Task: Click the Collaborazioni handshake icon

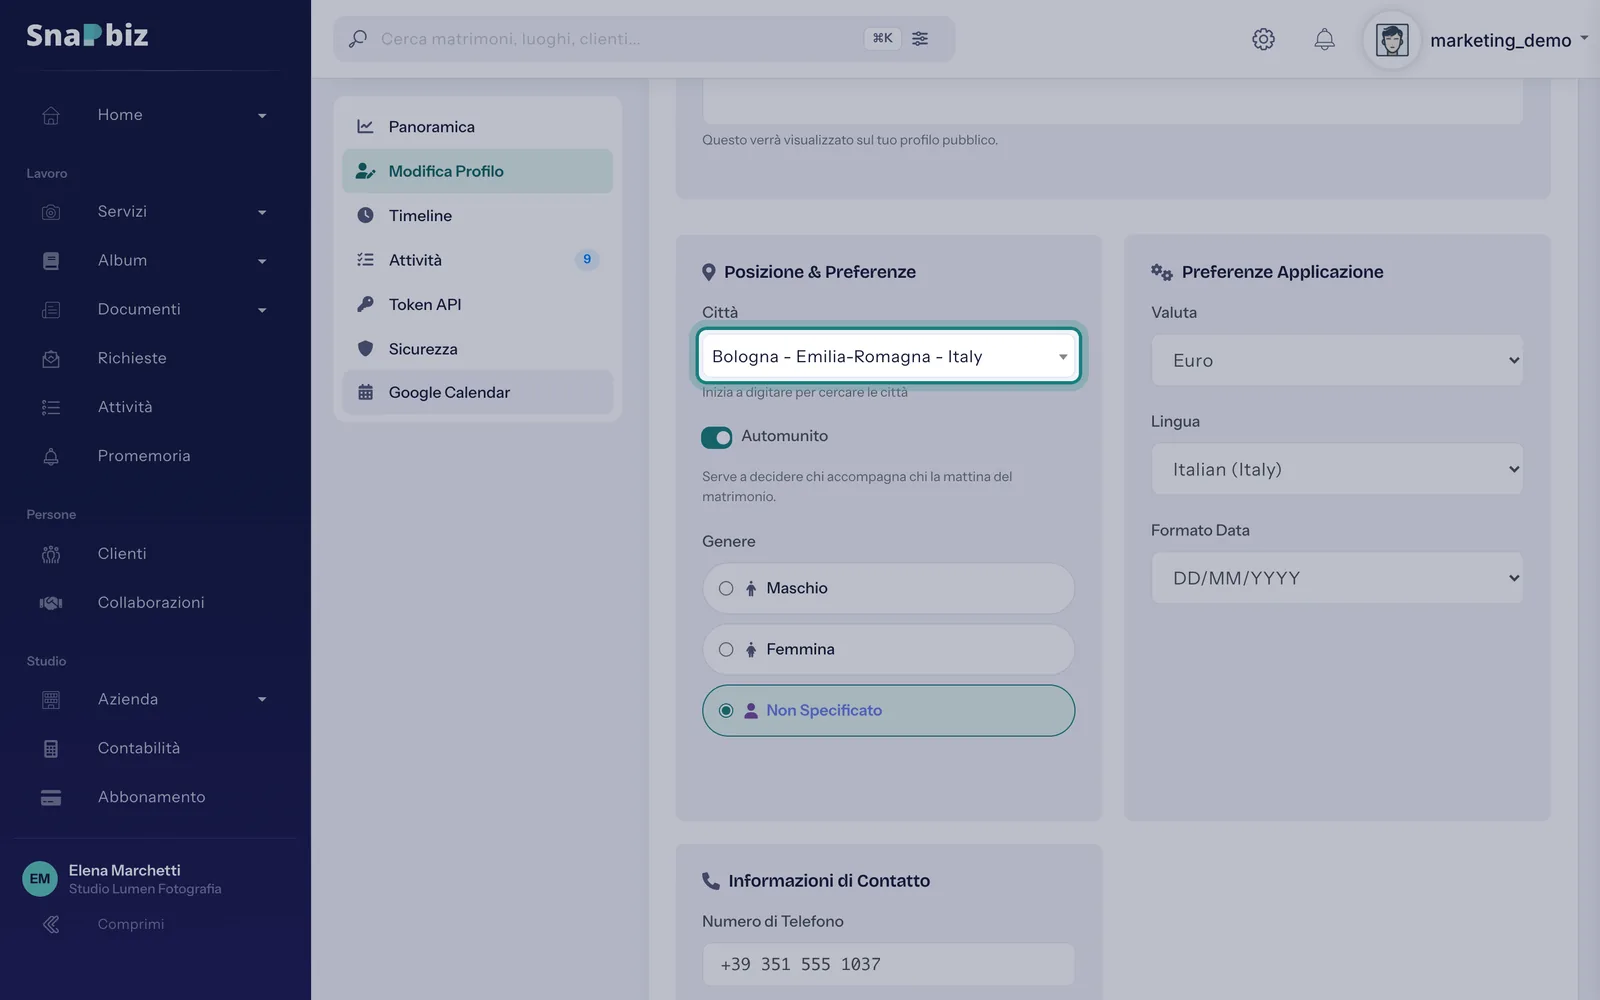Action: (x=51, y=603)
